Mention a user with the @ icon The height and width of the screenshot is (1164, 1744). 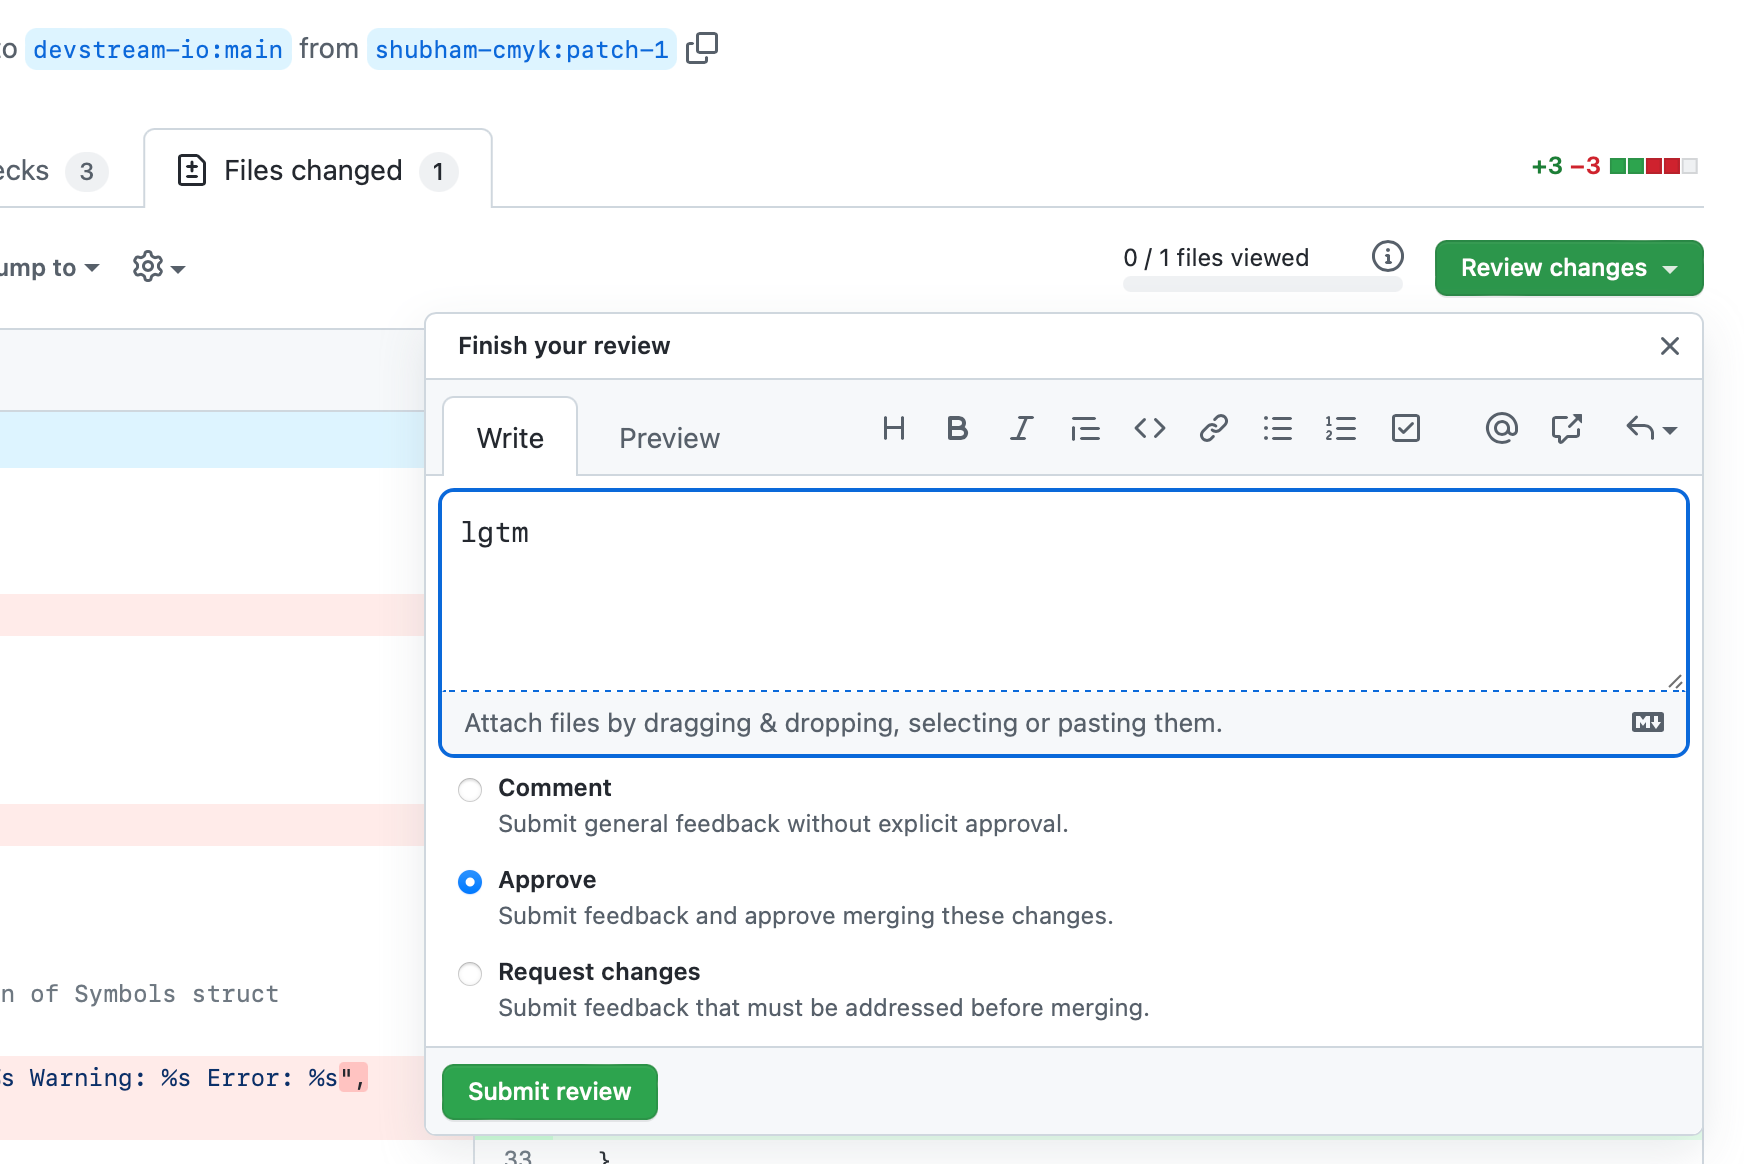pos(1501,429)
